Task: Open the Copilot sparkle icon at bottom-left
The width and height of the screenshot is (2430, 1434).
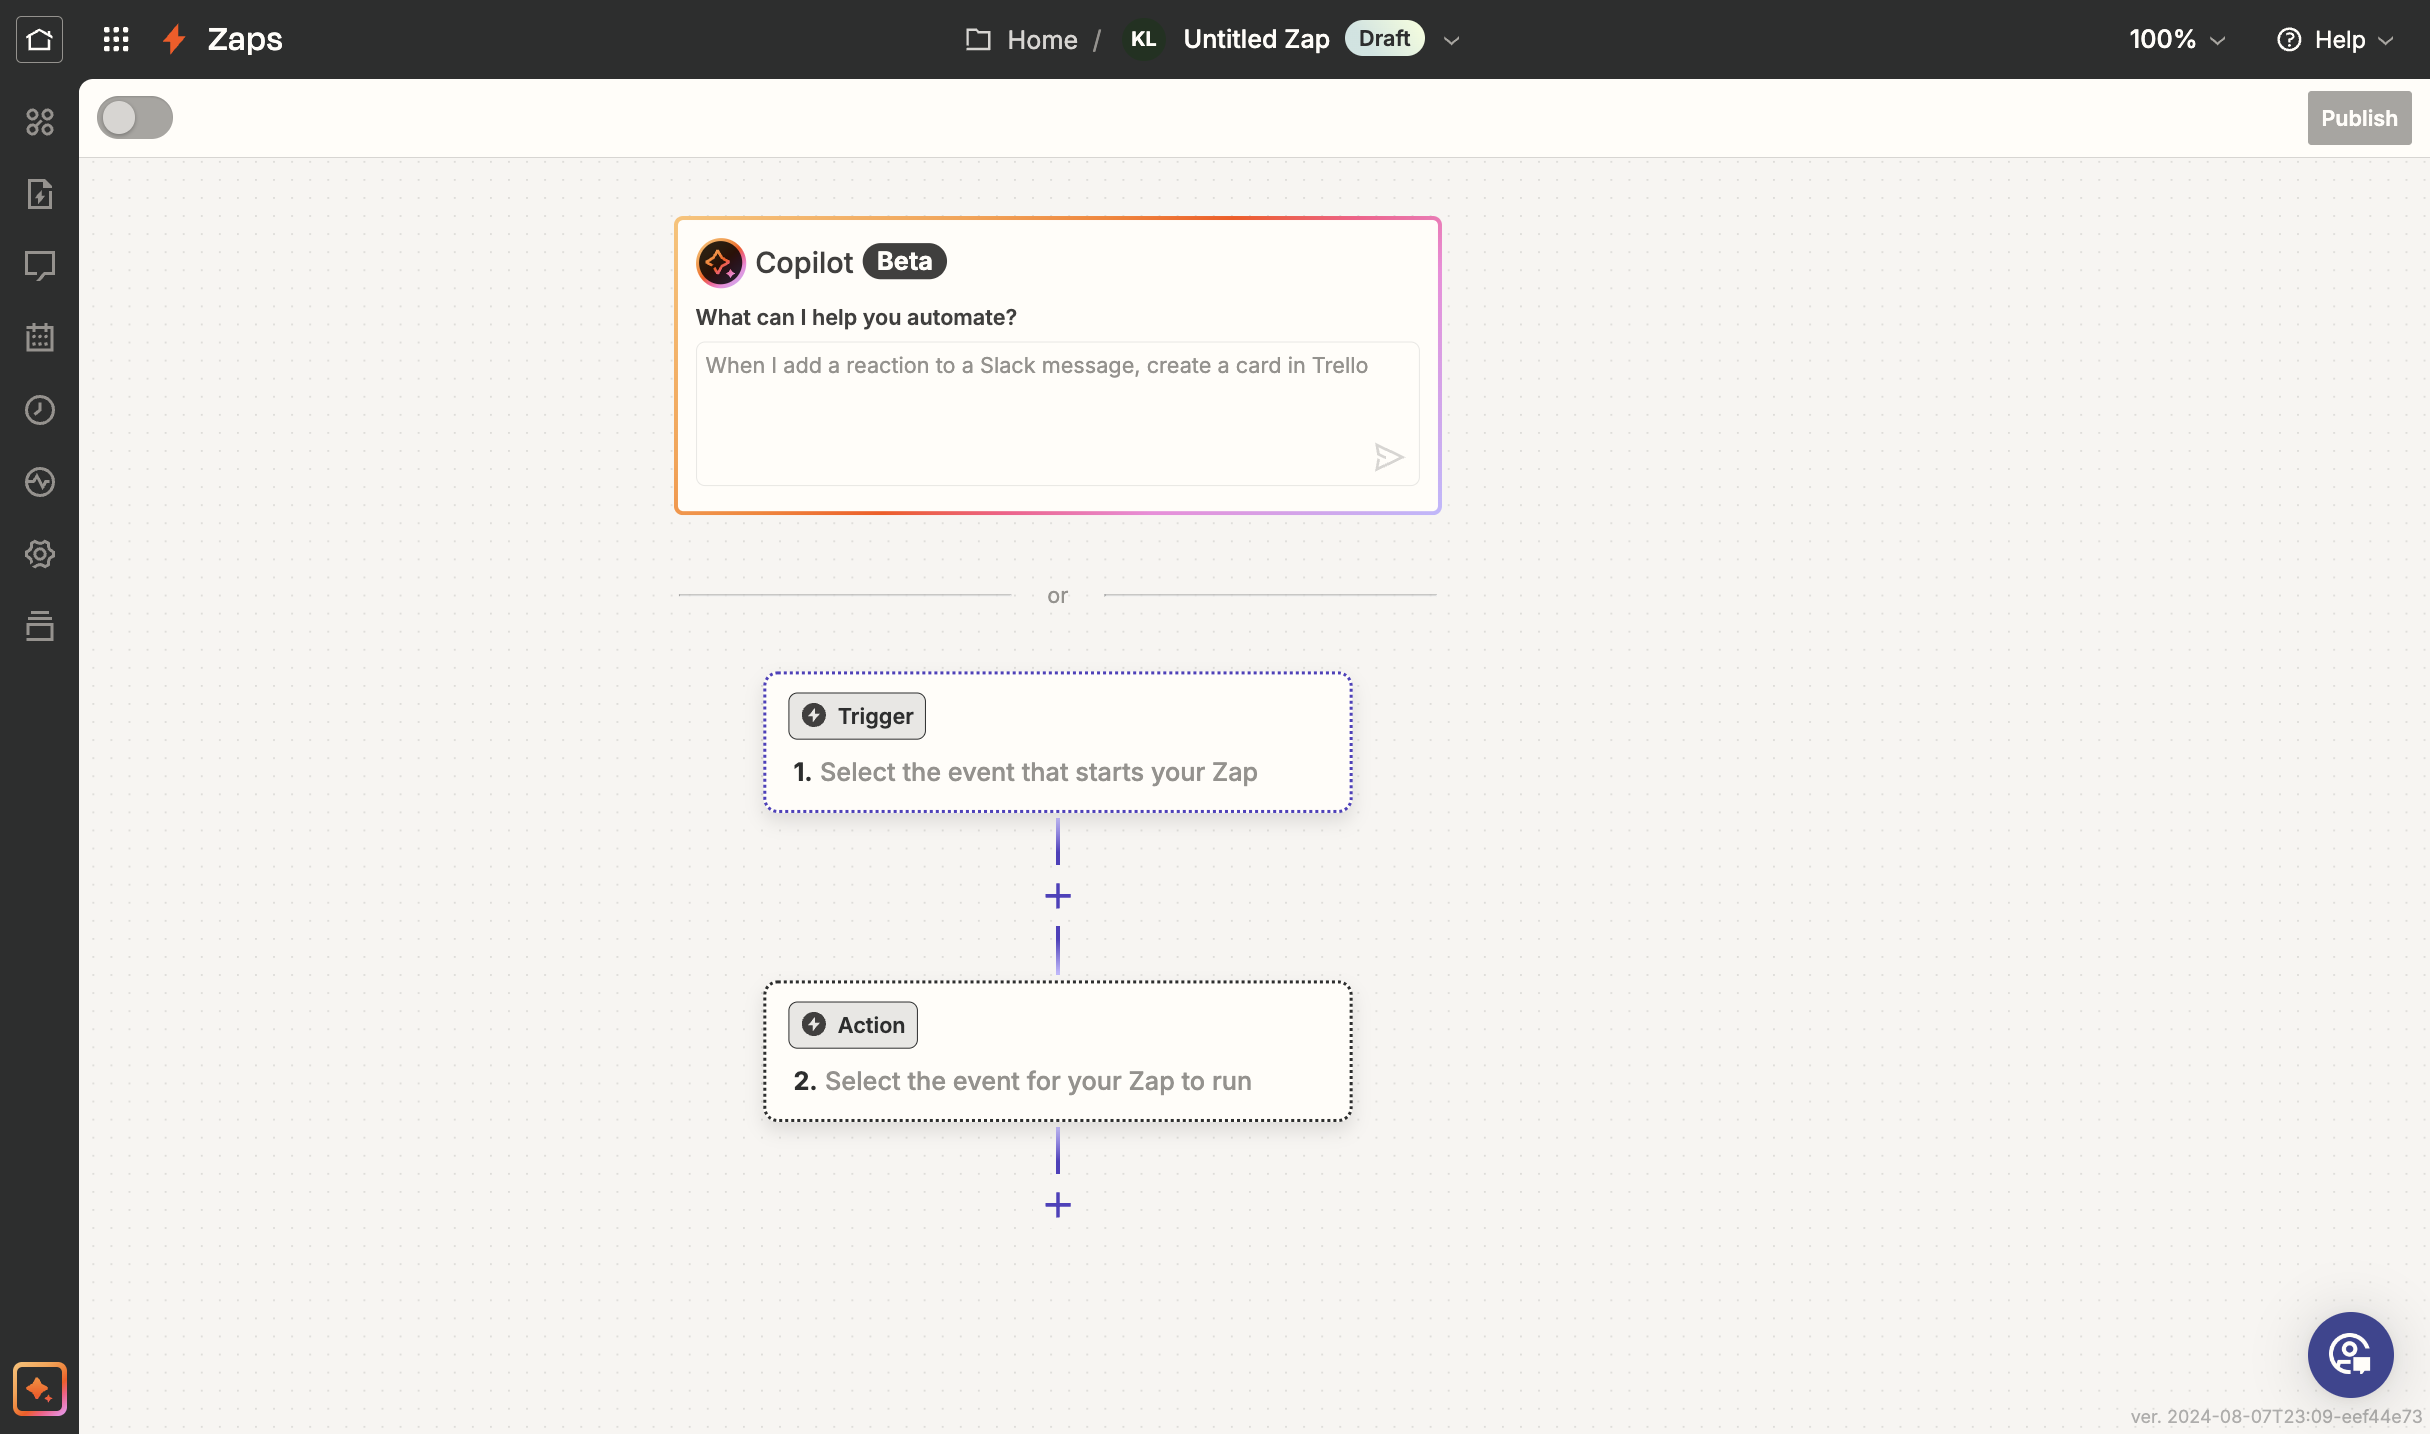Action: click(39, 1388)
